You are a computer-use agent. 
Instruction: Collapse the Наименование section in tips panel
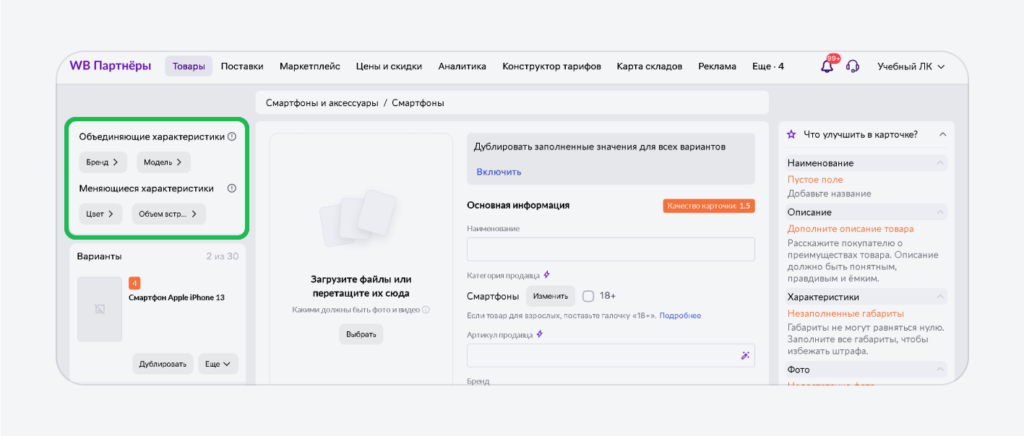tap(941, 163)
